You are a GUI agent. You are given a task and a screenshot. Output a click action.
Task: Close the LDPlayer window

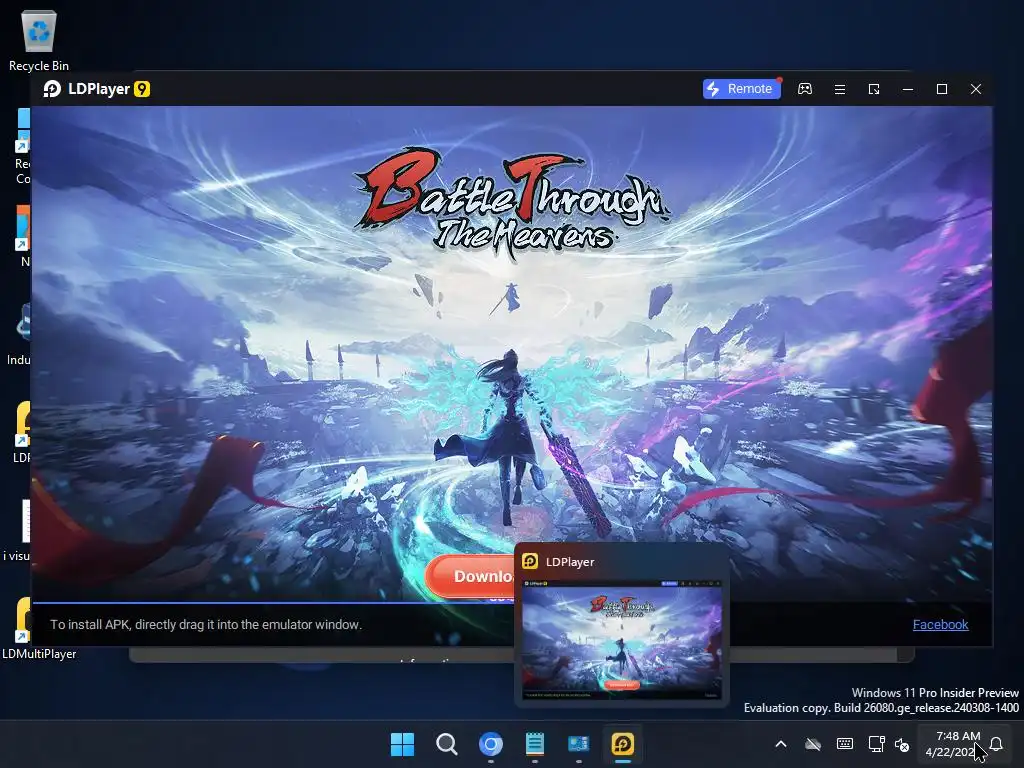[x=976, y=89]
